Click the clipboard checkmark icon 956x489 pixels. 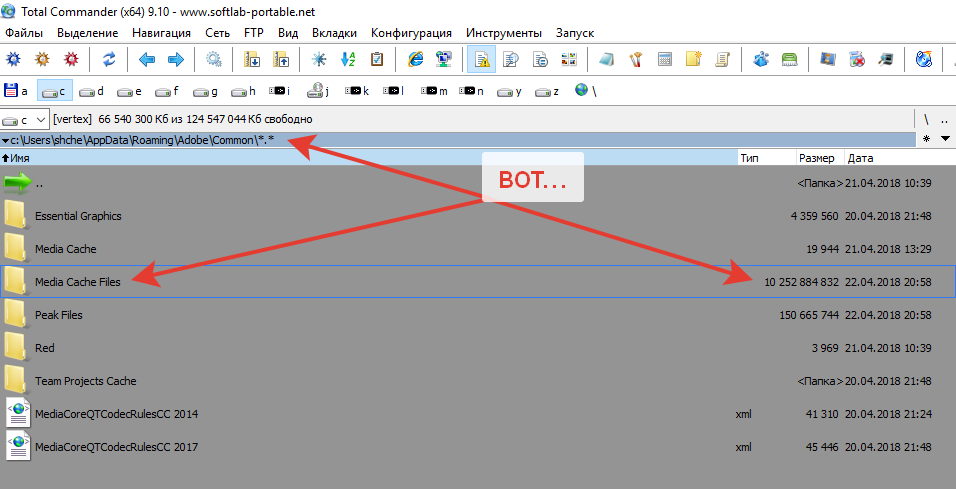(377, 59)
